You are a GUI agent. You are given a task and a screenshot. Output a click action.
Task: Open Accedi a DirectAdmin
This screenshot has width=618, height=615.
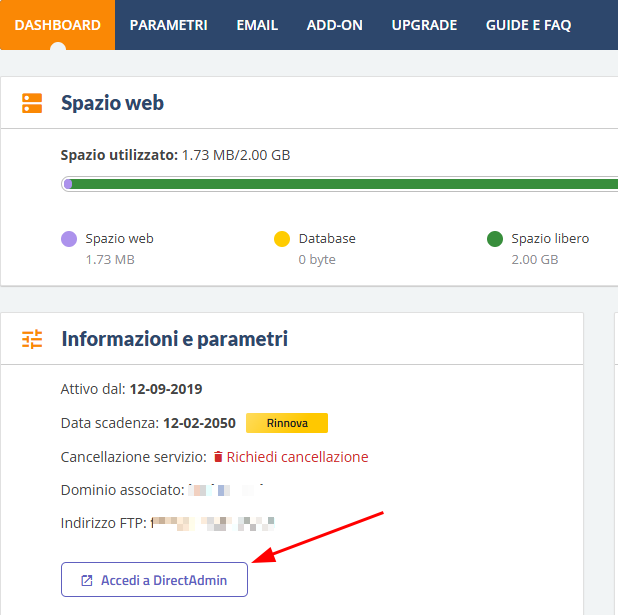154,580
